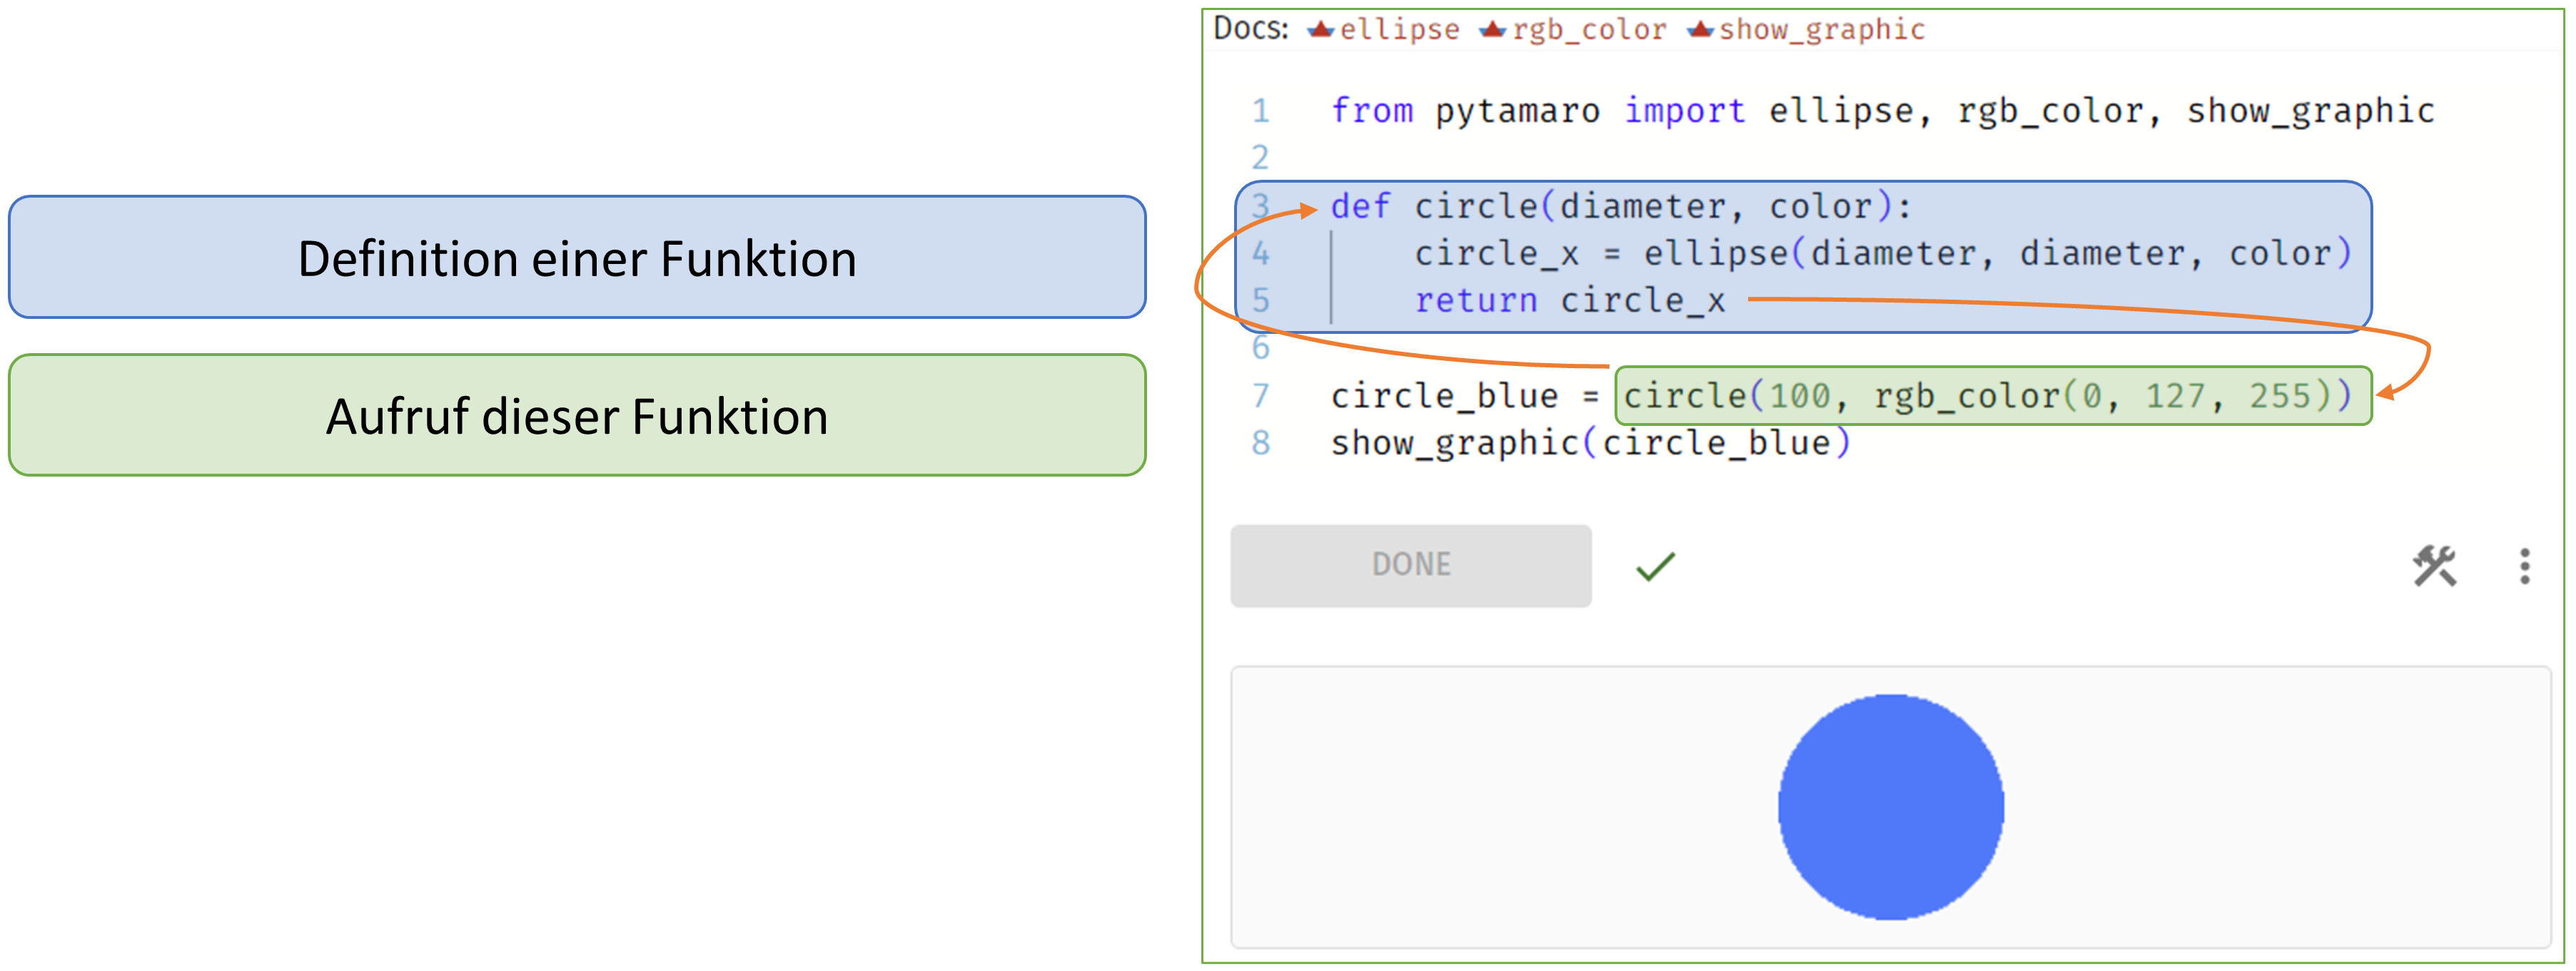This screenshot has height=971, width=2576.
Task: Click 'return' keyword on line 5
Action: point(1476,300)
